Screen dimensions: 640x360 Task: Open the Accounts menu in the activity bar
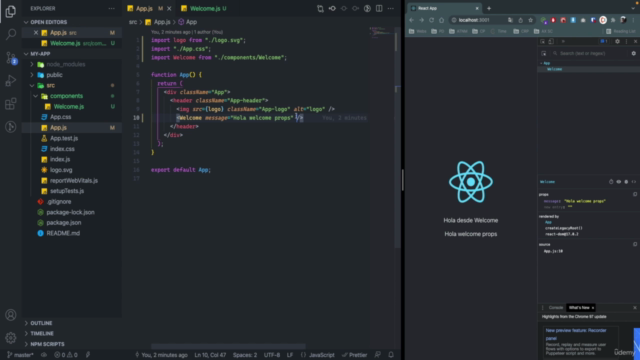point(11,315)
